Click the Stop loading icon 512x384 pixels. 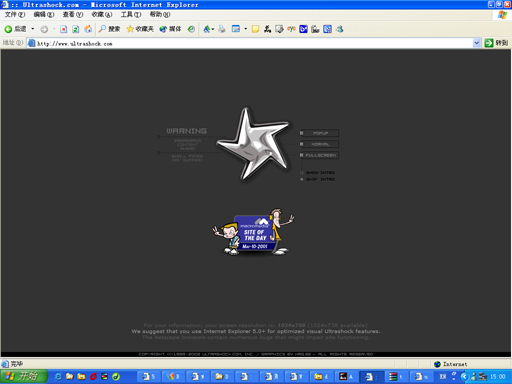[63, 29]
